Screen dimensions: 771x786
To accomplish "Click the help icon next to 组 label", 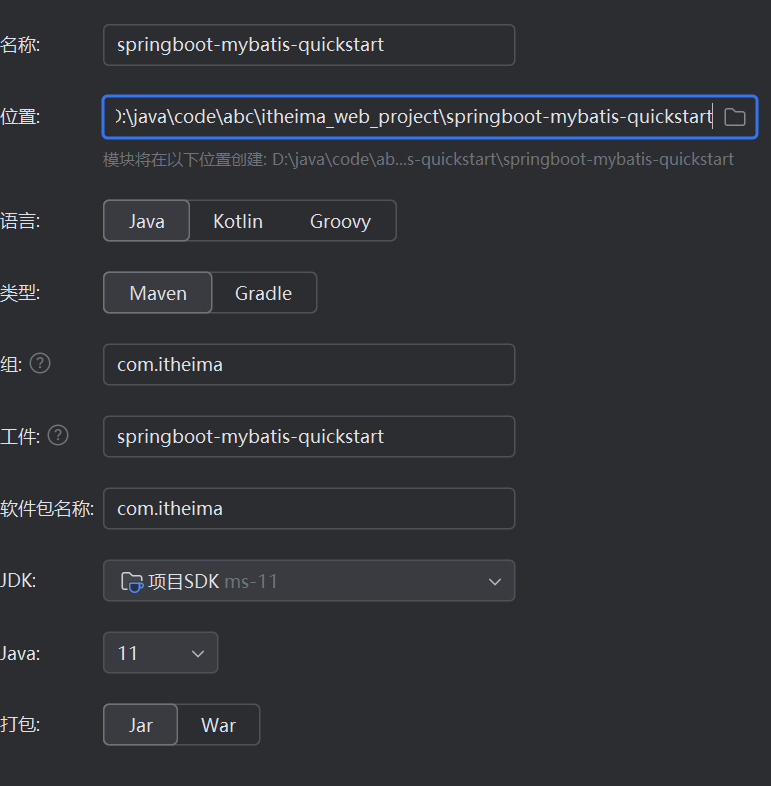I will click(x=40, y=363).
